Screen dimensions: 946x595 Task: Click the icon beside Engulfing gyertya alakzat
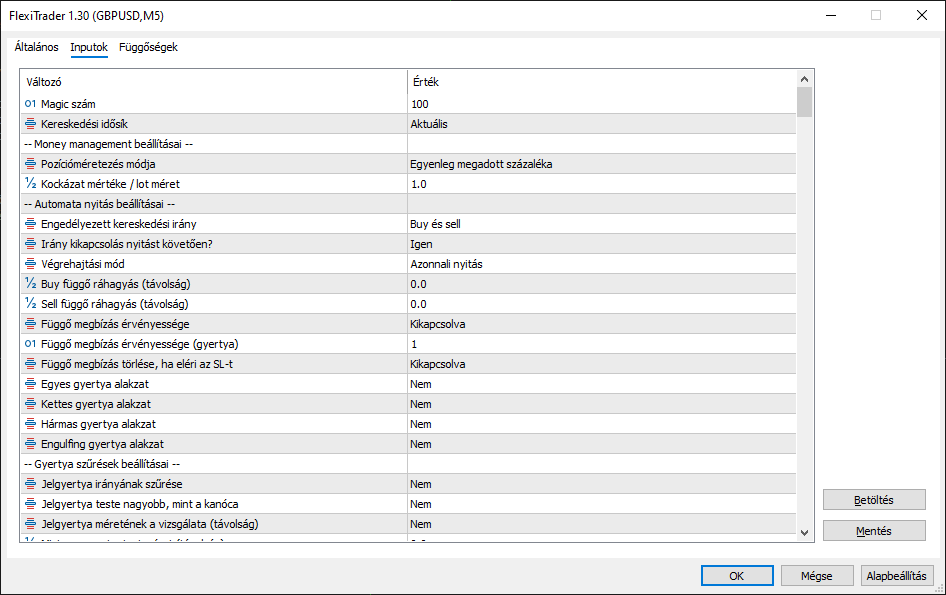click(30, 444)
